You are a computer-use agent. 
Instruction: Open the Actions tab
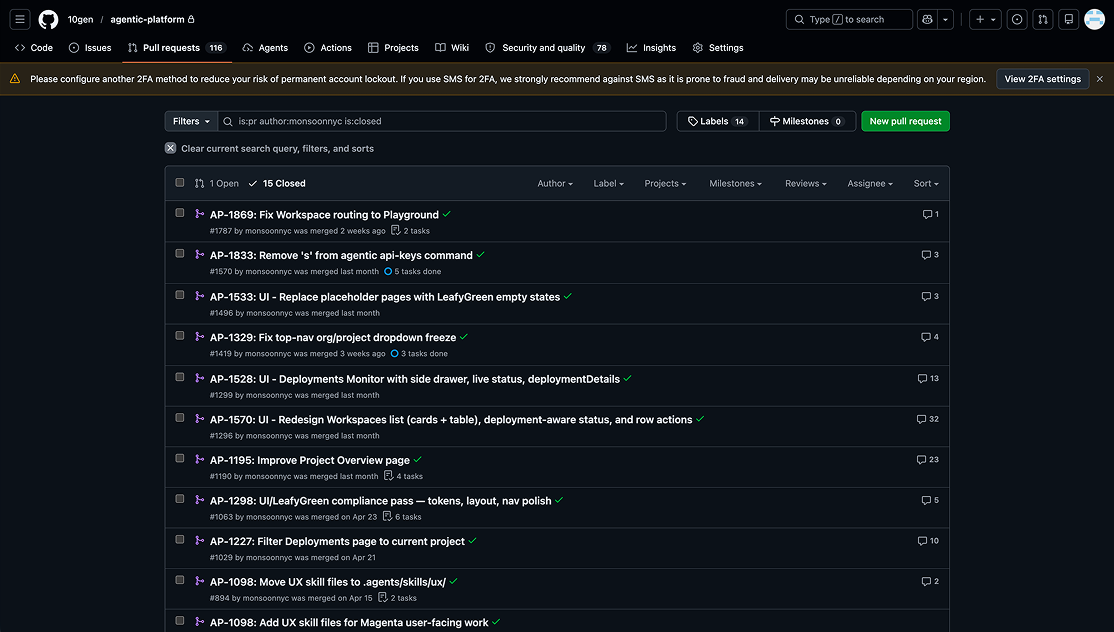(x=328, y=48)
